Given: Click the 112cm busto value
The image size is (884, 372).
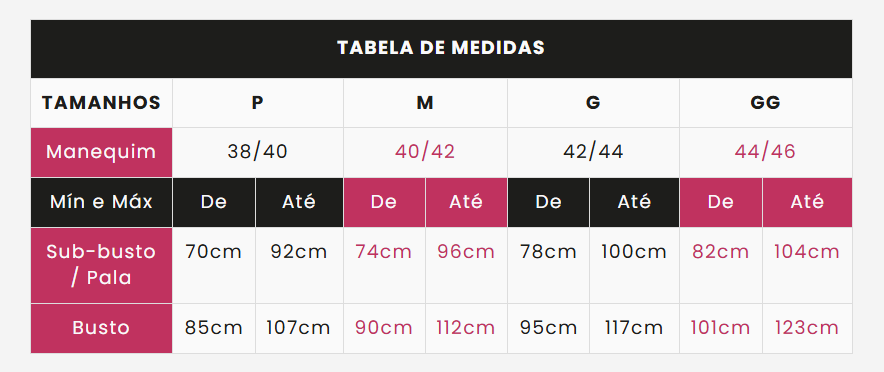Looking at the screenshot, I should [x=466, y=329].
